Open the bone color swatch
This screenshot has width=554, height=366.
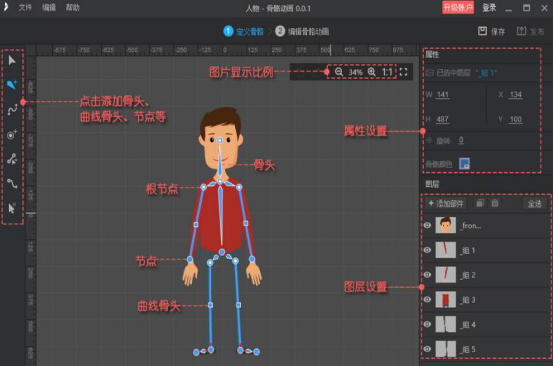click(464, 164)
